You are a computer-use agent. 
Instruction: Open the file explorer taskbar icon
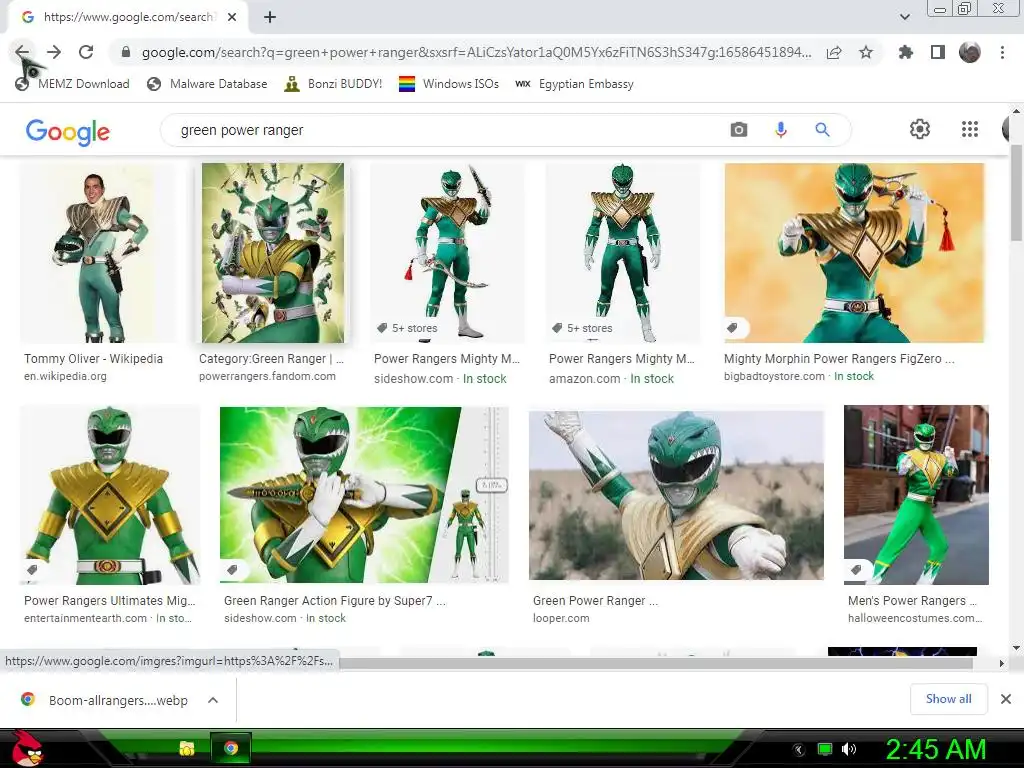point(187,748)
